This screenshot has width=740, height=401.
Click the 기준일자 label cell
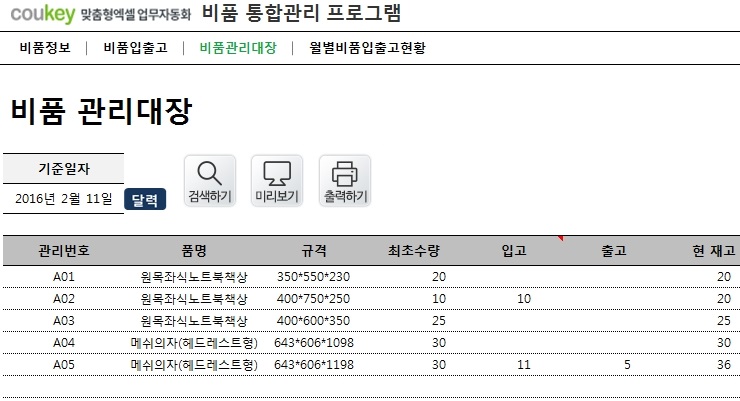tap(64, 168)
